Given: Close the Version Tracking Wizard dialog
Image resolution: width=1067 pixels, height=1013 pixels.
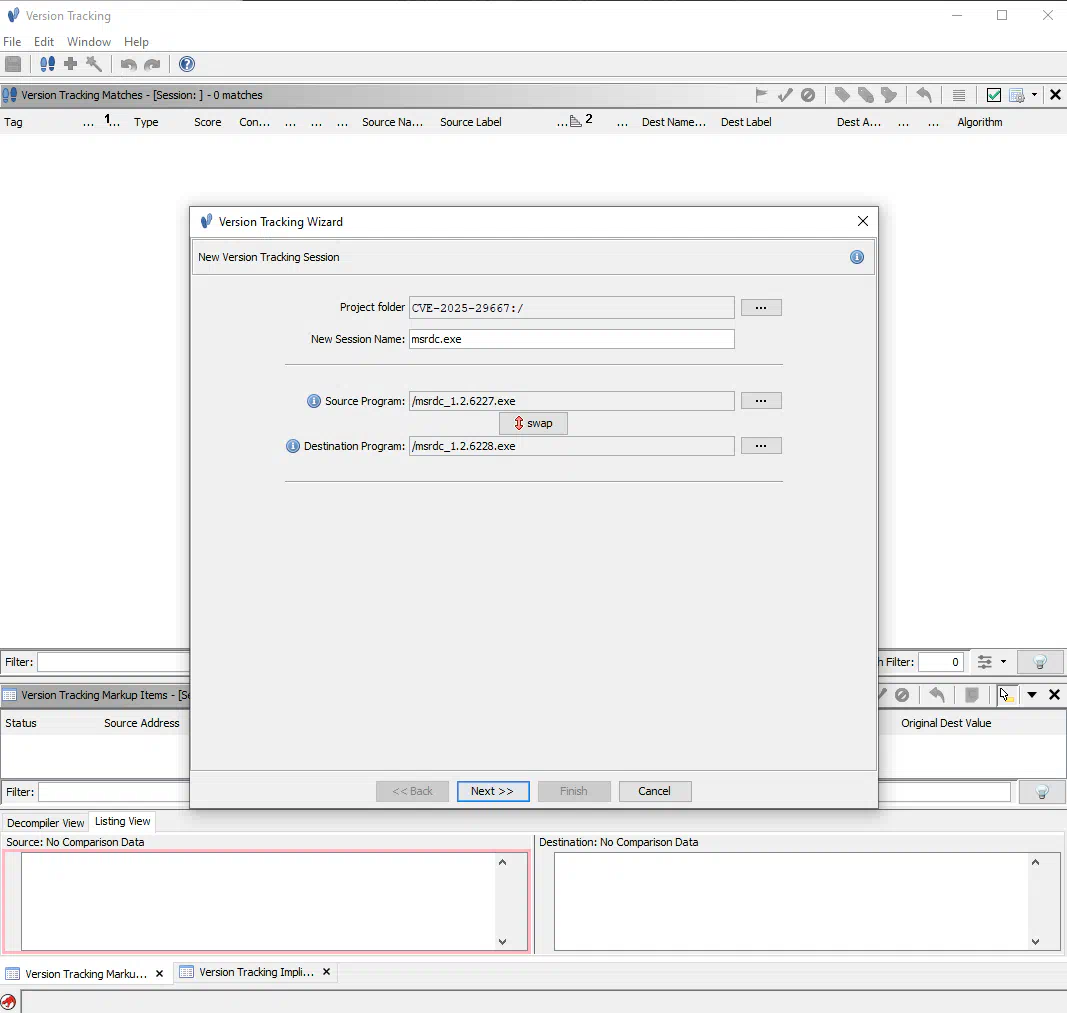Looking at the screenshot, I should pyautogui.click(x=863, y=221).
